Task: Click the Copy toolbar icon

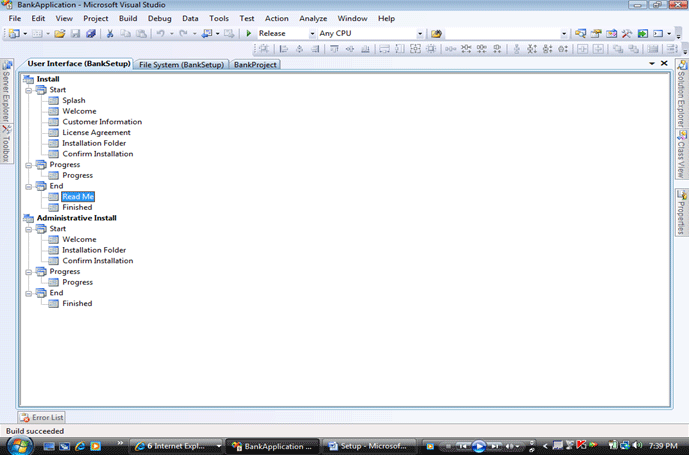Action: pos(125,33)
